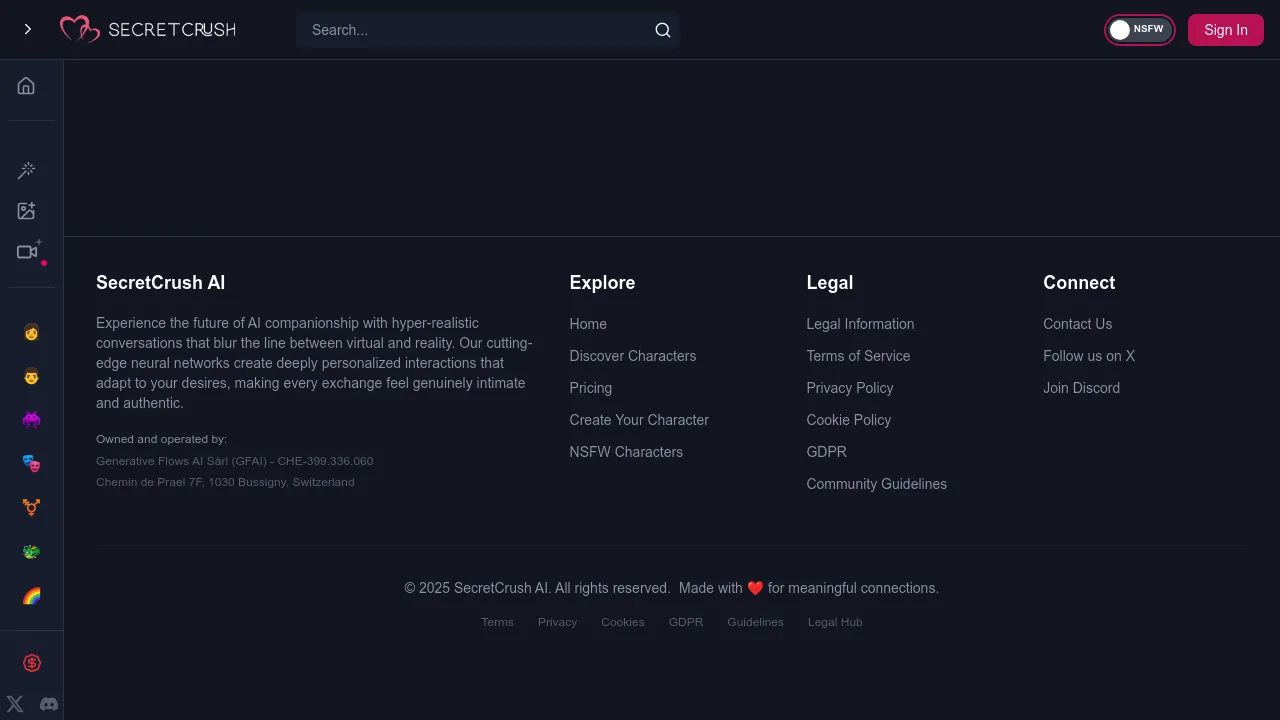This screenshot has height=720, width=1280.
Task: Toggle the NSFW switch
Action: coord(1139,30)
